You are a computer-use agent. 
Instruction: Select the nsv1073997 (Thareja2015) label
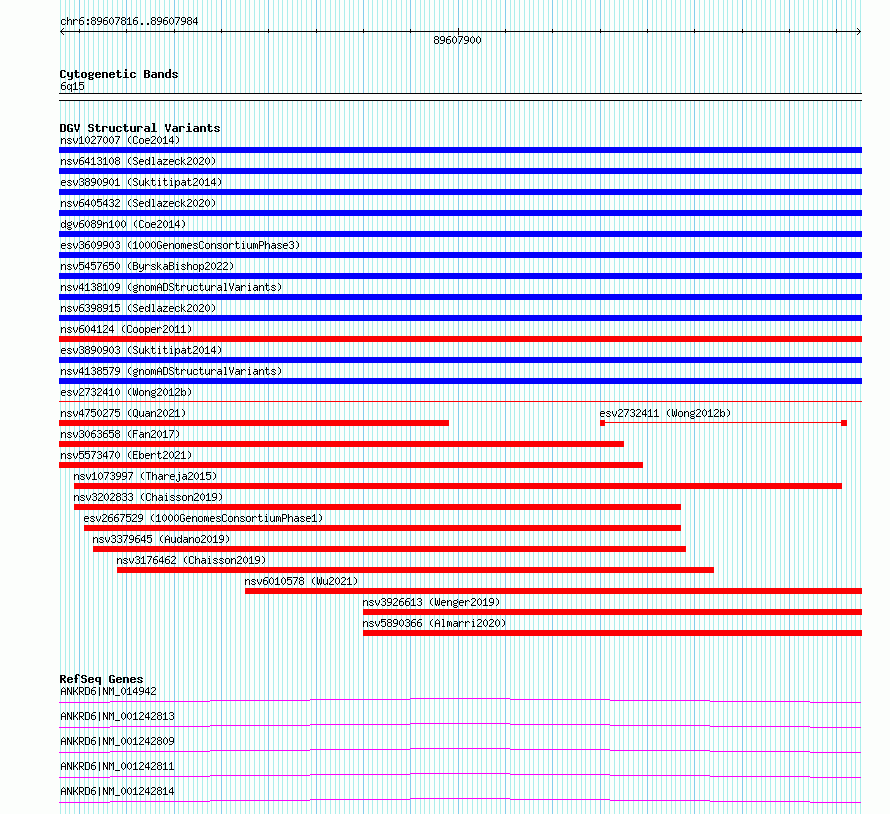(145, 476)
